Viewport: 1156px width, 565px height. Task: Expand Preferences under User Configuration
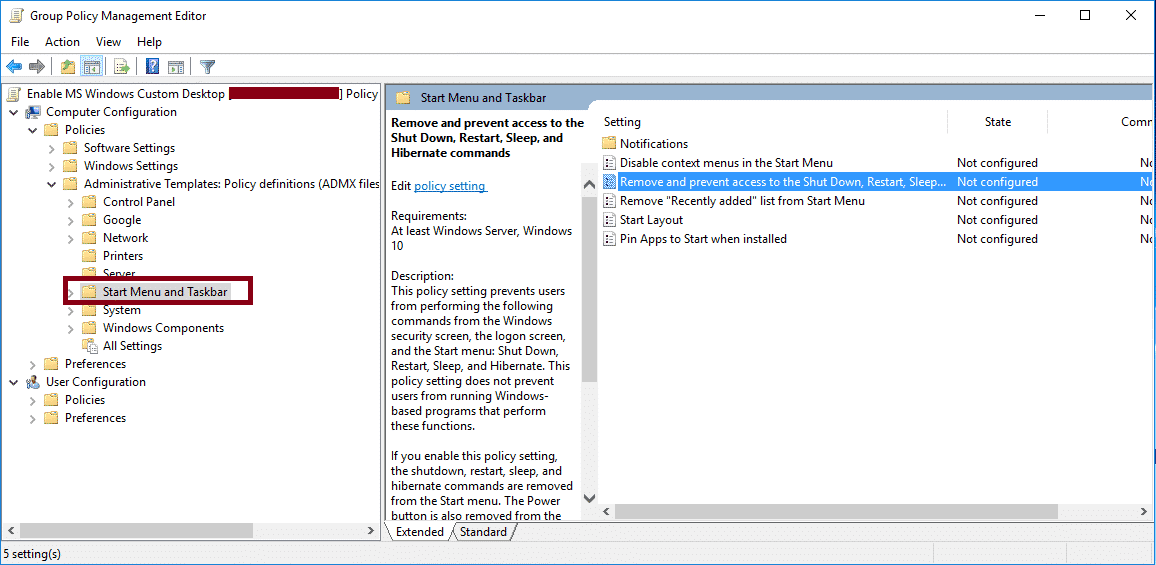click(33, 418)
